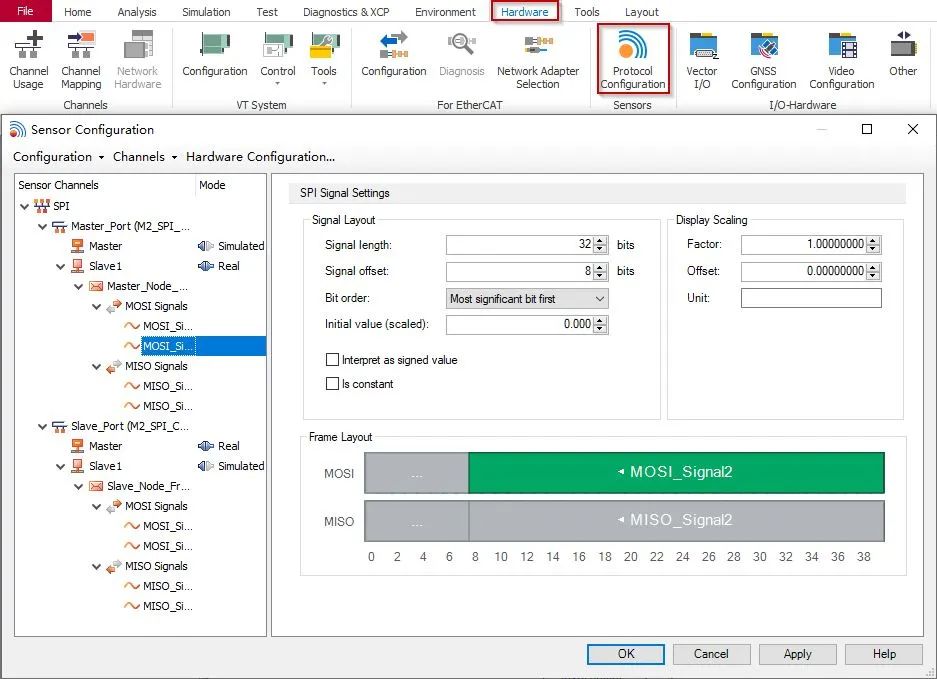Collapse the Master_Node frame node
Image resolution: width=937 pixels, height=679 pixels.
[x=78, y=287]
